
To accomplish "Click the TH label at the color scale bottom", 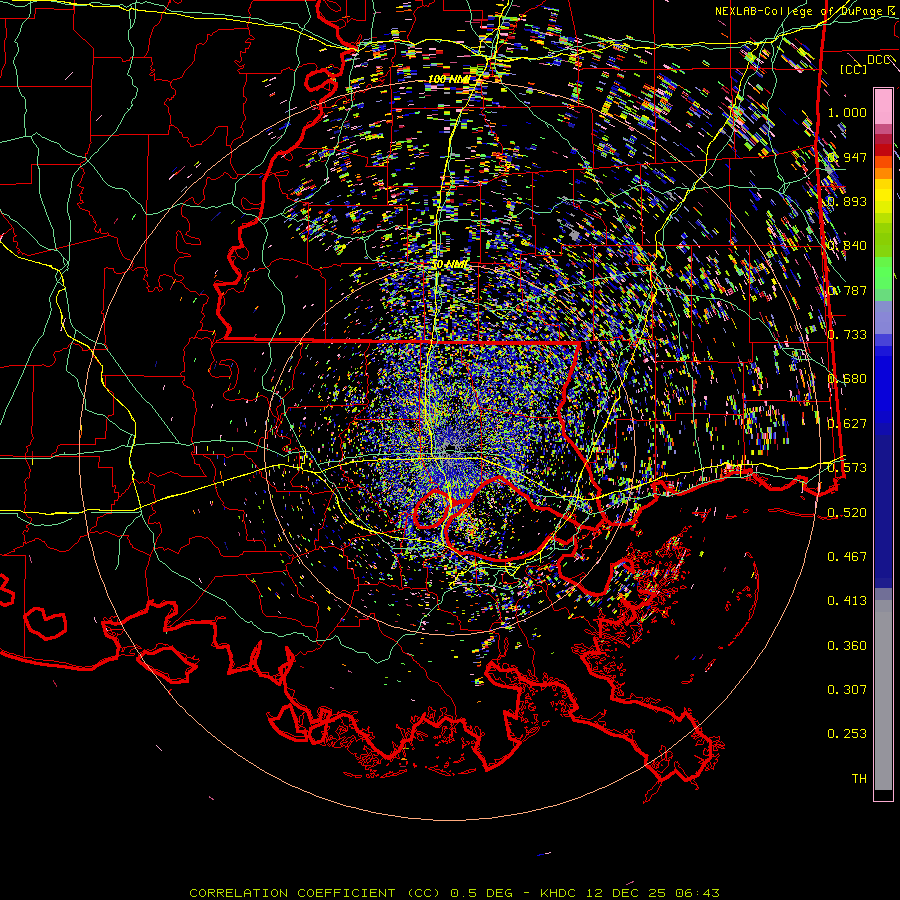I will tap(859, 779).
